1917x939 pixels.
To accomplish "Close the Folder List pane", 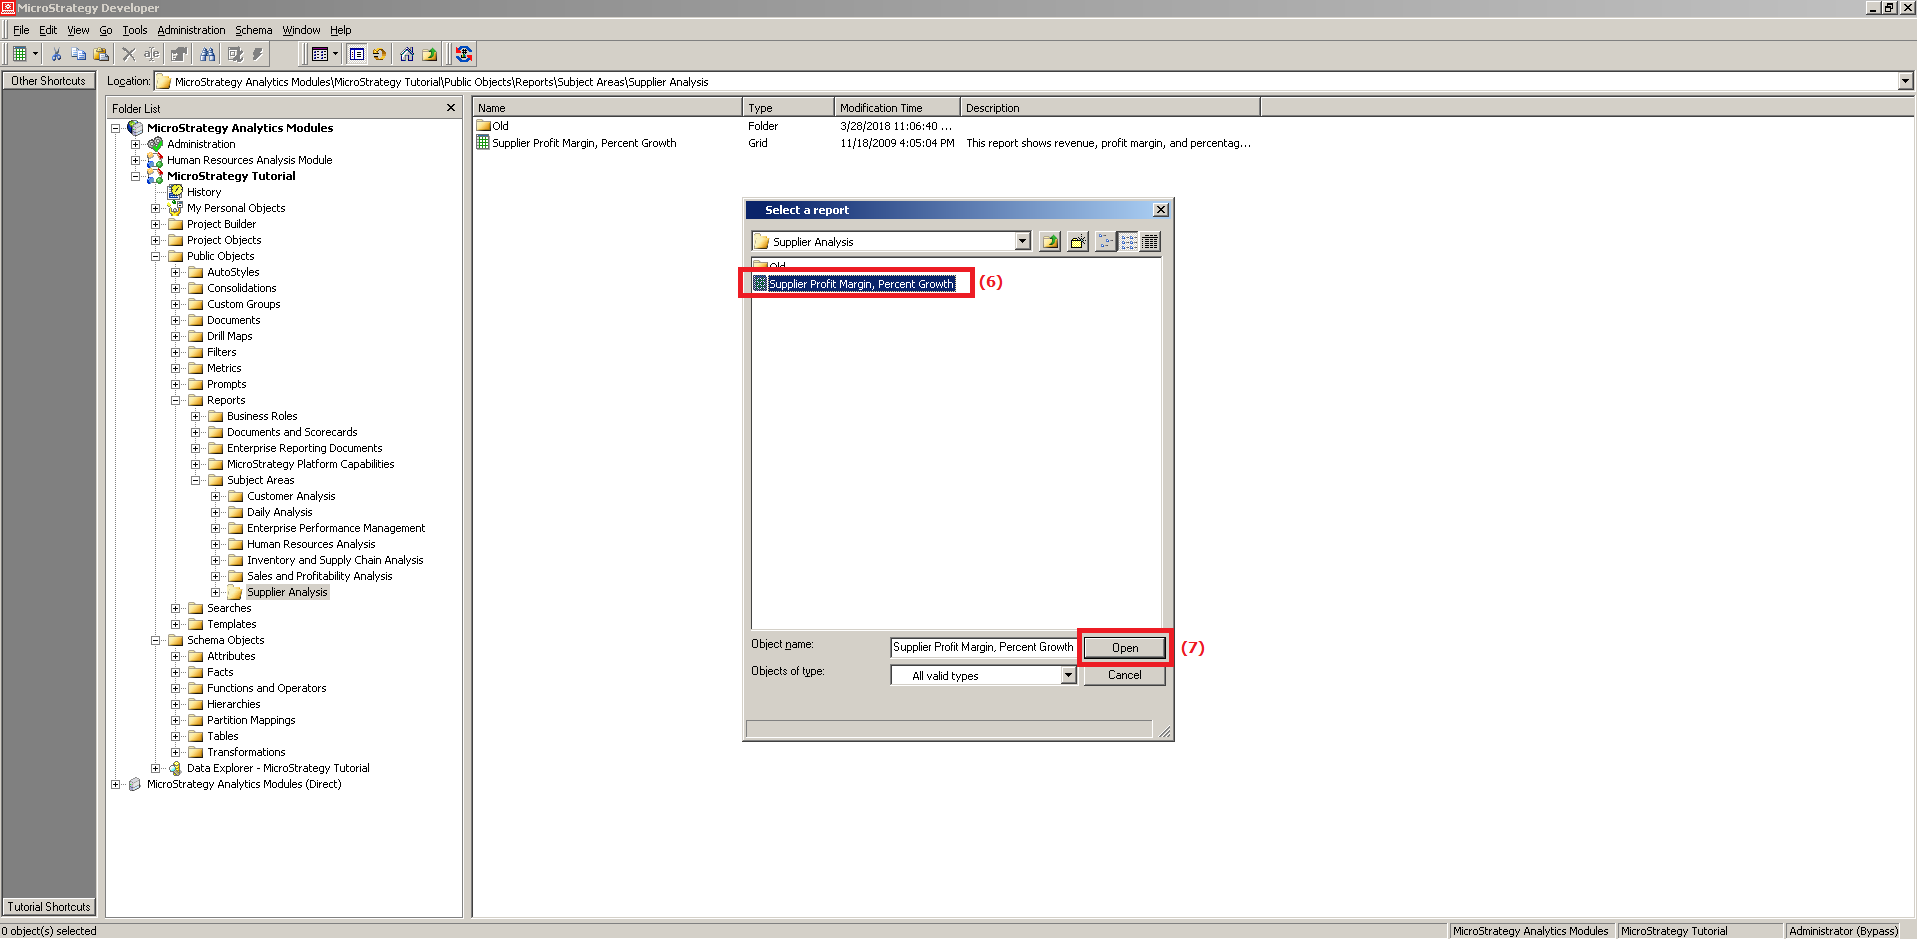I will pos(451,108).
